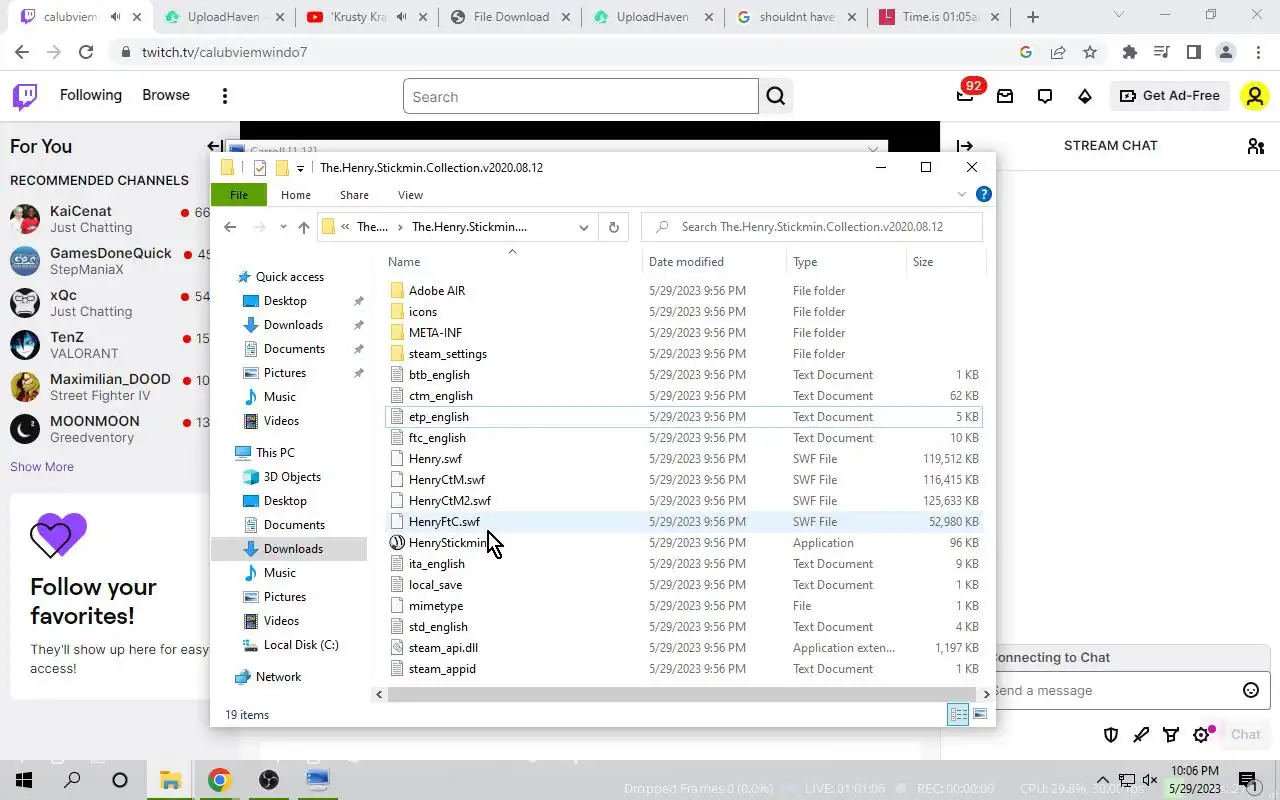Toggle Chrome side panel icon
The height and width of the screenshot is (800, 1280).
tap(1193, 52)
